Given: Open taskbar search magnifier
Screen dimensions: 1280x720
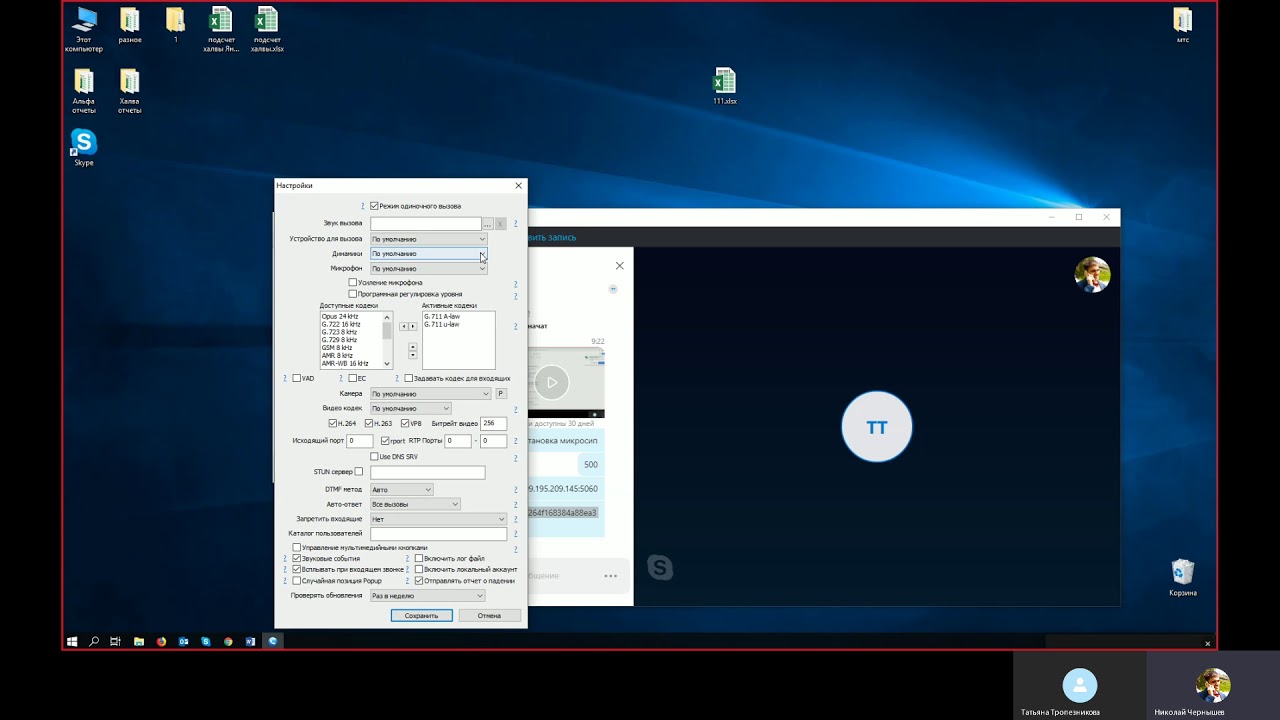Looking at the screenshot, I should [94, 641].
